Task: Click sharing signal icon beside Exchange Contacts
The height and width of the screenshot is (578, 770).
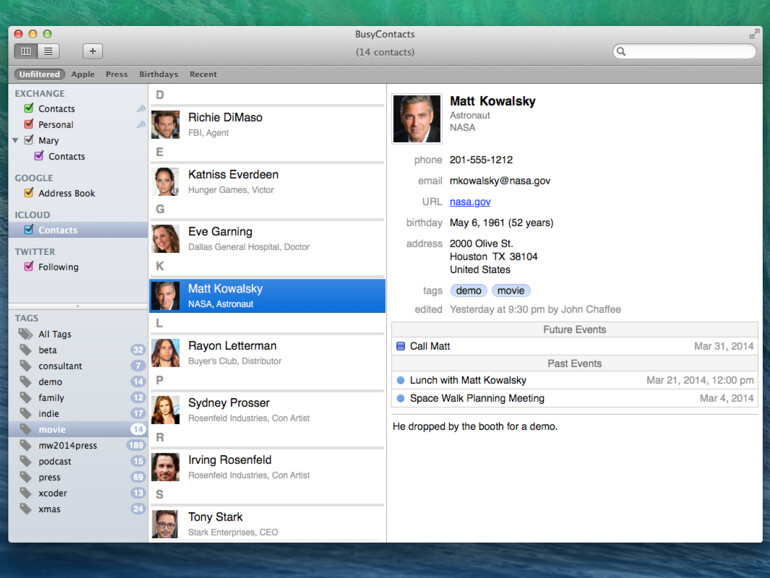Action: (x=141, y=109)
